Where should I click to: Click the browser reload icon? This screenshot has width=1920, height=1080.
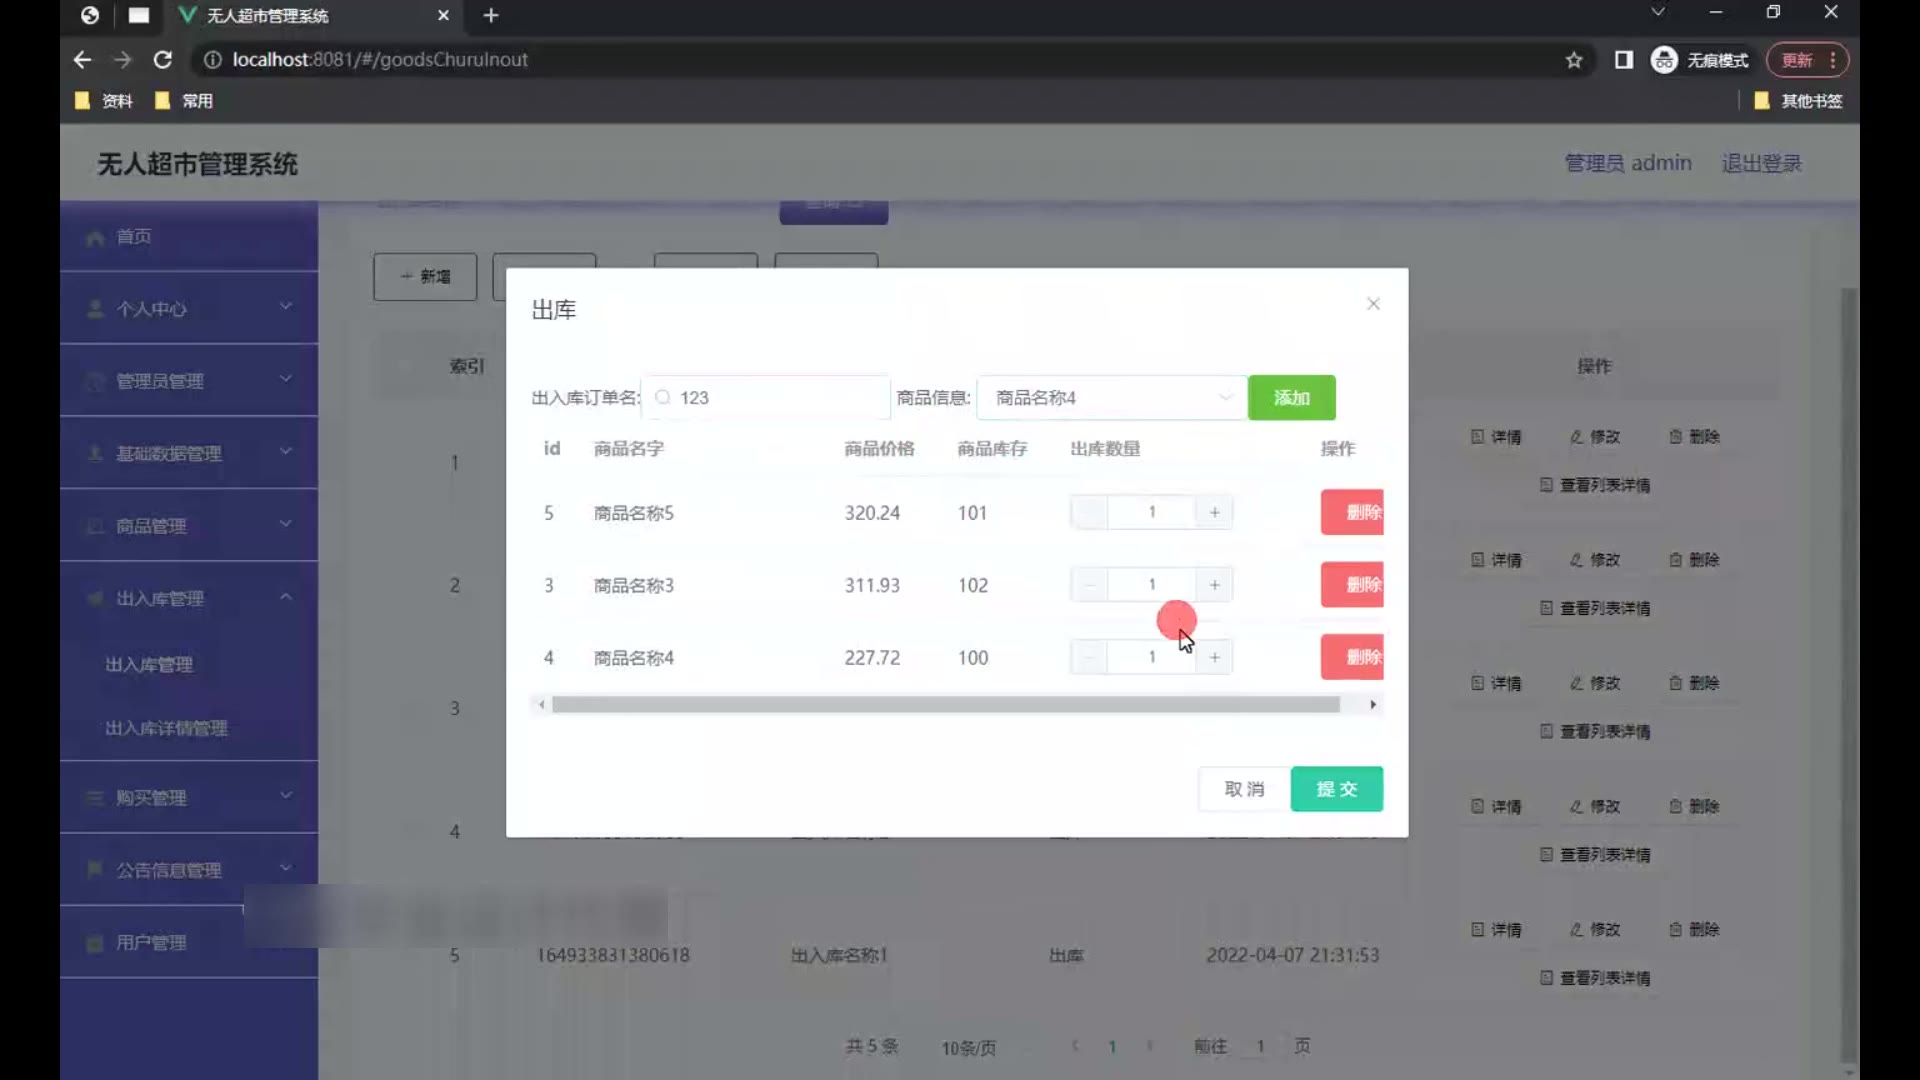pos(162,60)
